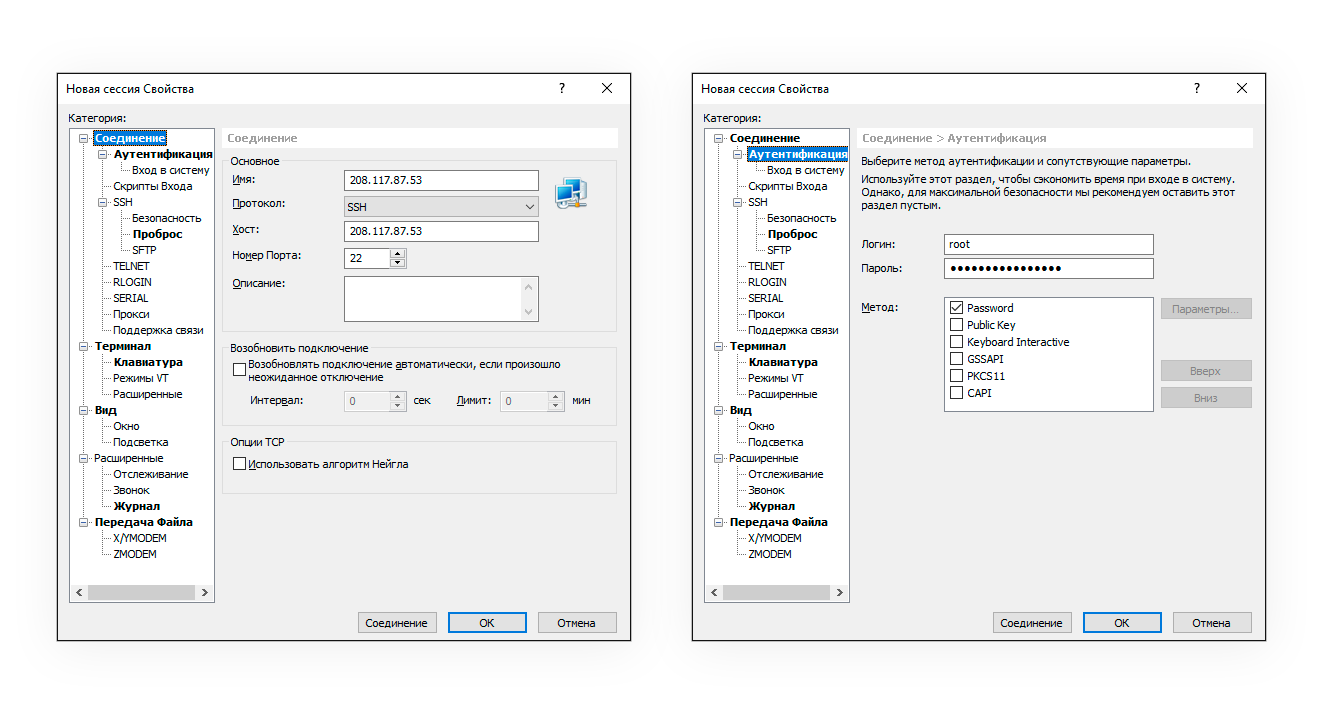The image size is (1322, 714).
Task: Select Прокси in the connection dialog tree
Action: tap(131, 315)
